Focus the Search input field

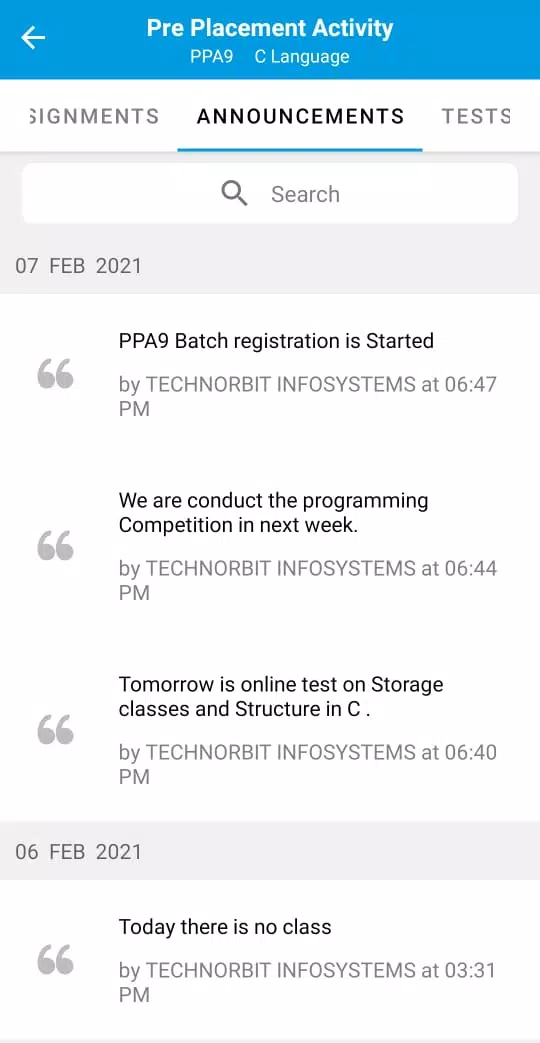click(x=270, y=194)
